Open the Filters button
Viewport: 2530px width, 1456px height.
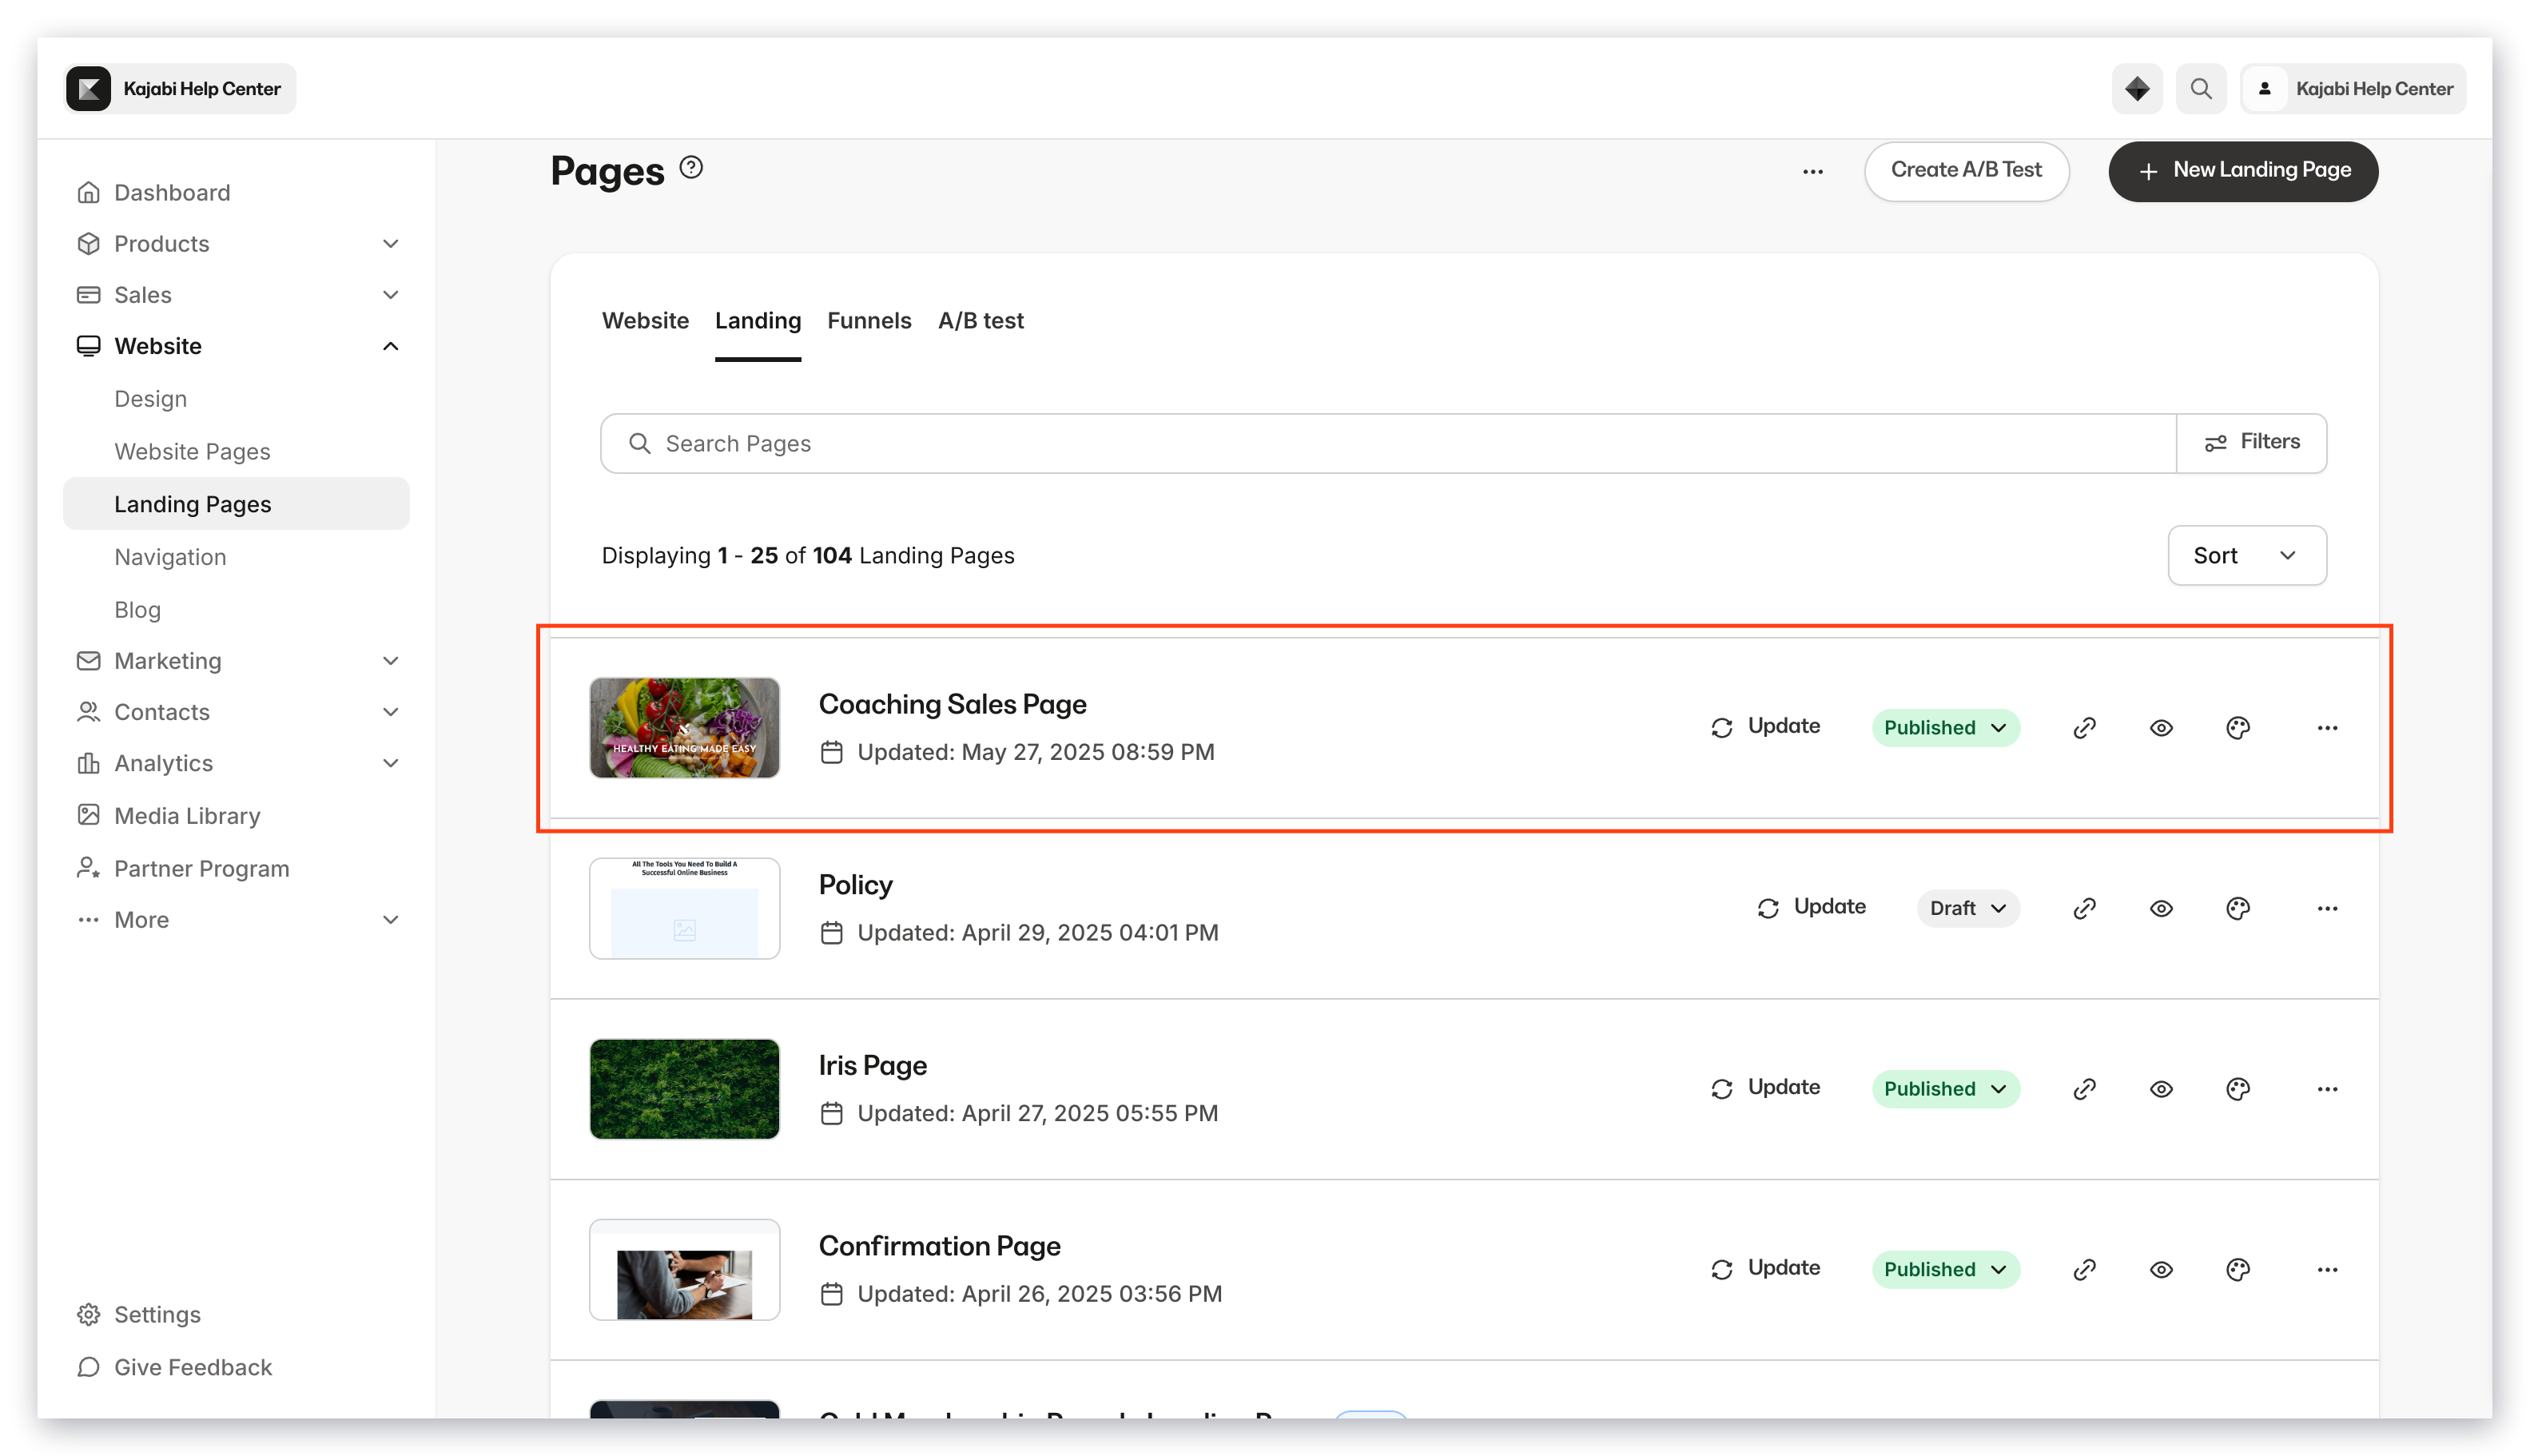coord(2250,442)
